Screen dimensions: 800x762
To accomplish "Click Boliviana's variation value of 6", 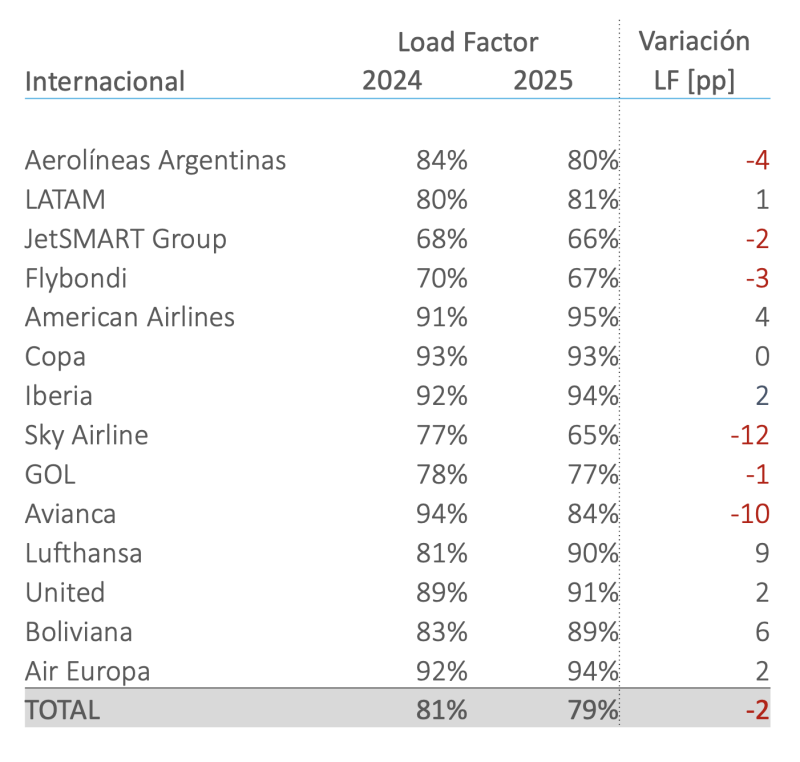I will tap(762, 632).
